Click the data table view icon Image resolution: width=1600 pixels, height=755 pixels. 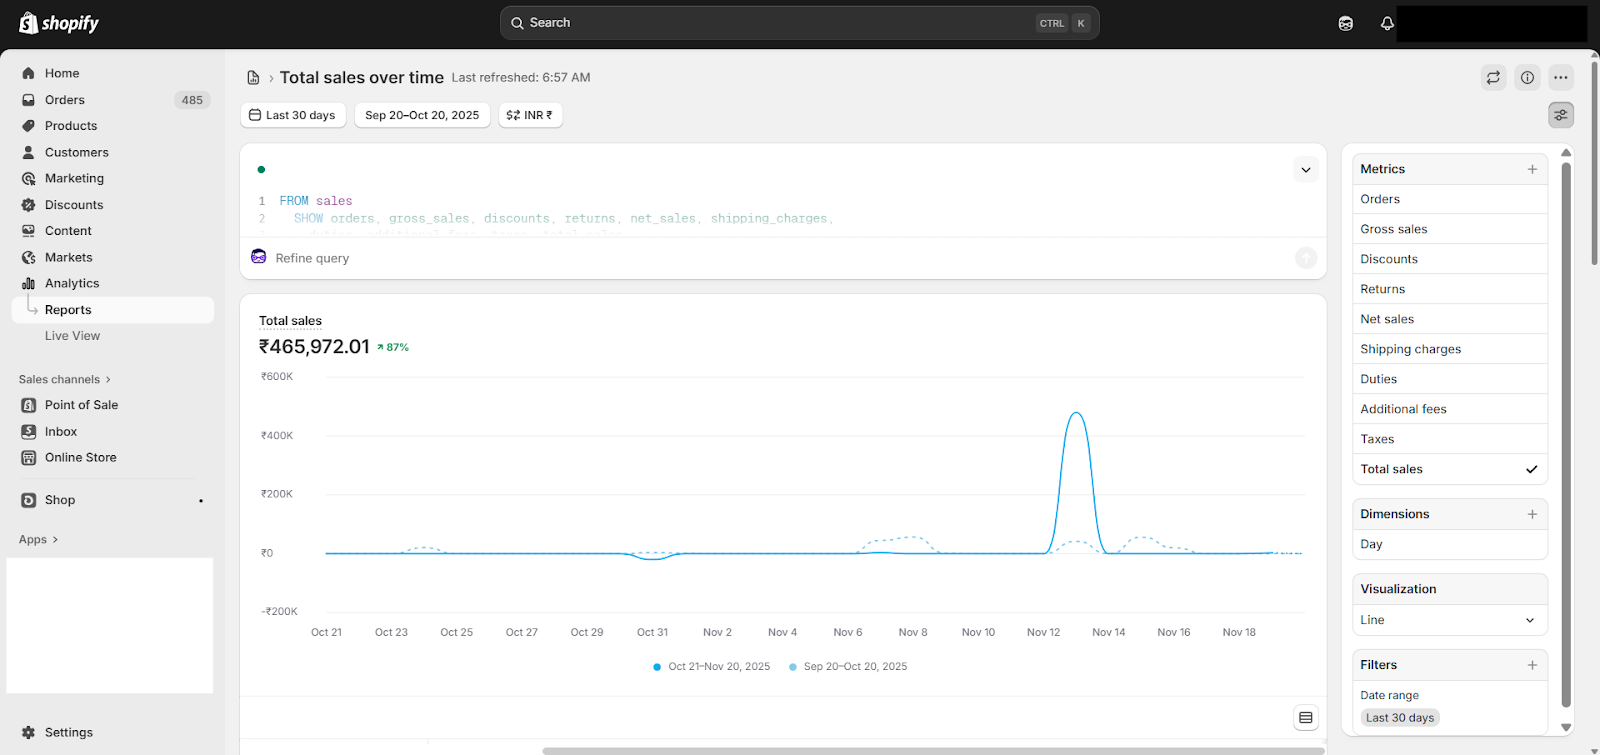(1305, 717)
